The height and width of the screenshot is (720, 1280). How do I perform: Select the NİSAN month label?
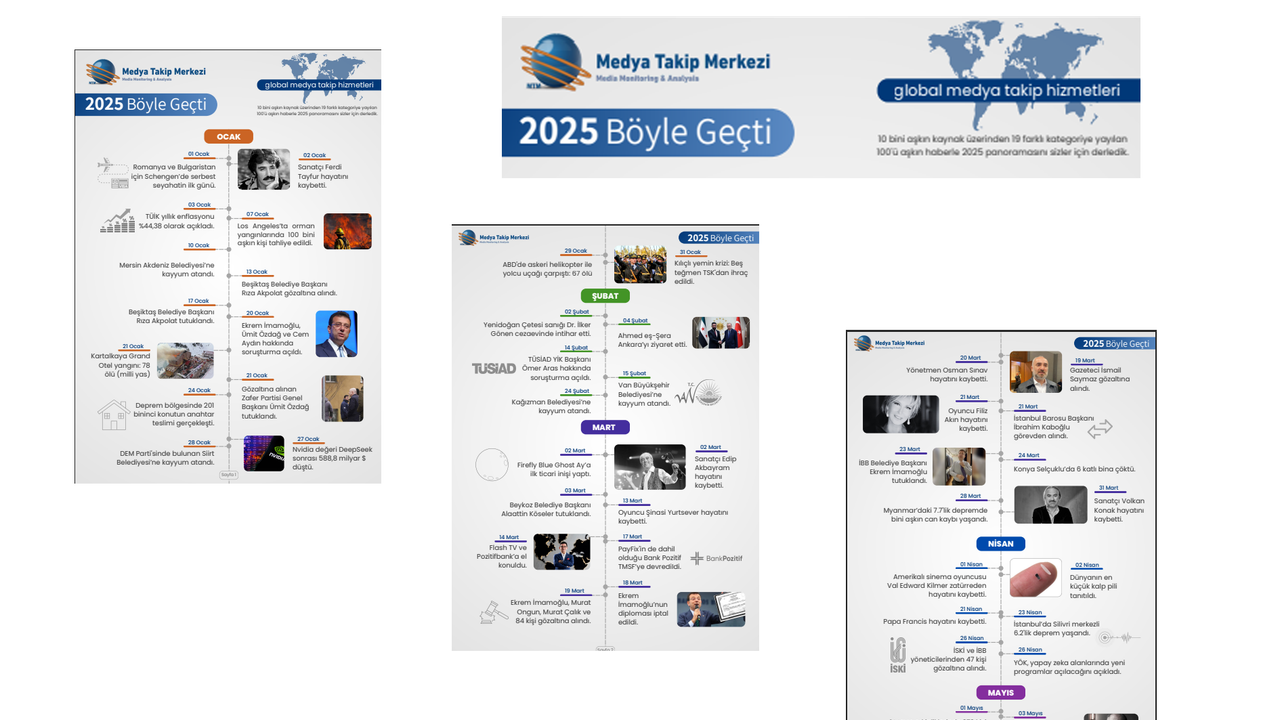tap(1001, 544)
